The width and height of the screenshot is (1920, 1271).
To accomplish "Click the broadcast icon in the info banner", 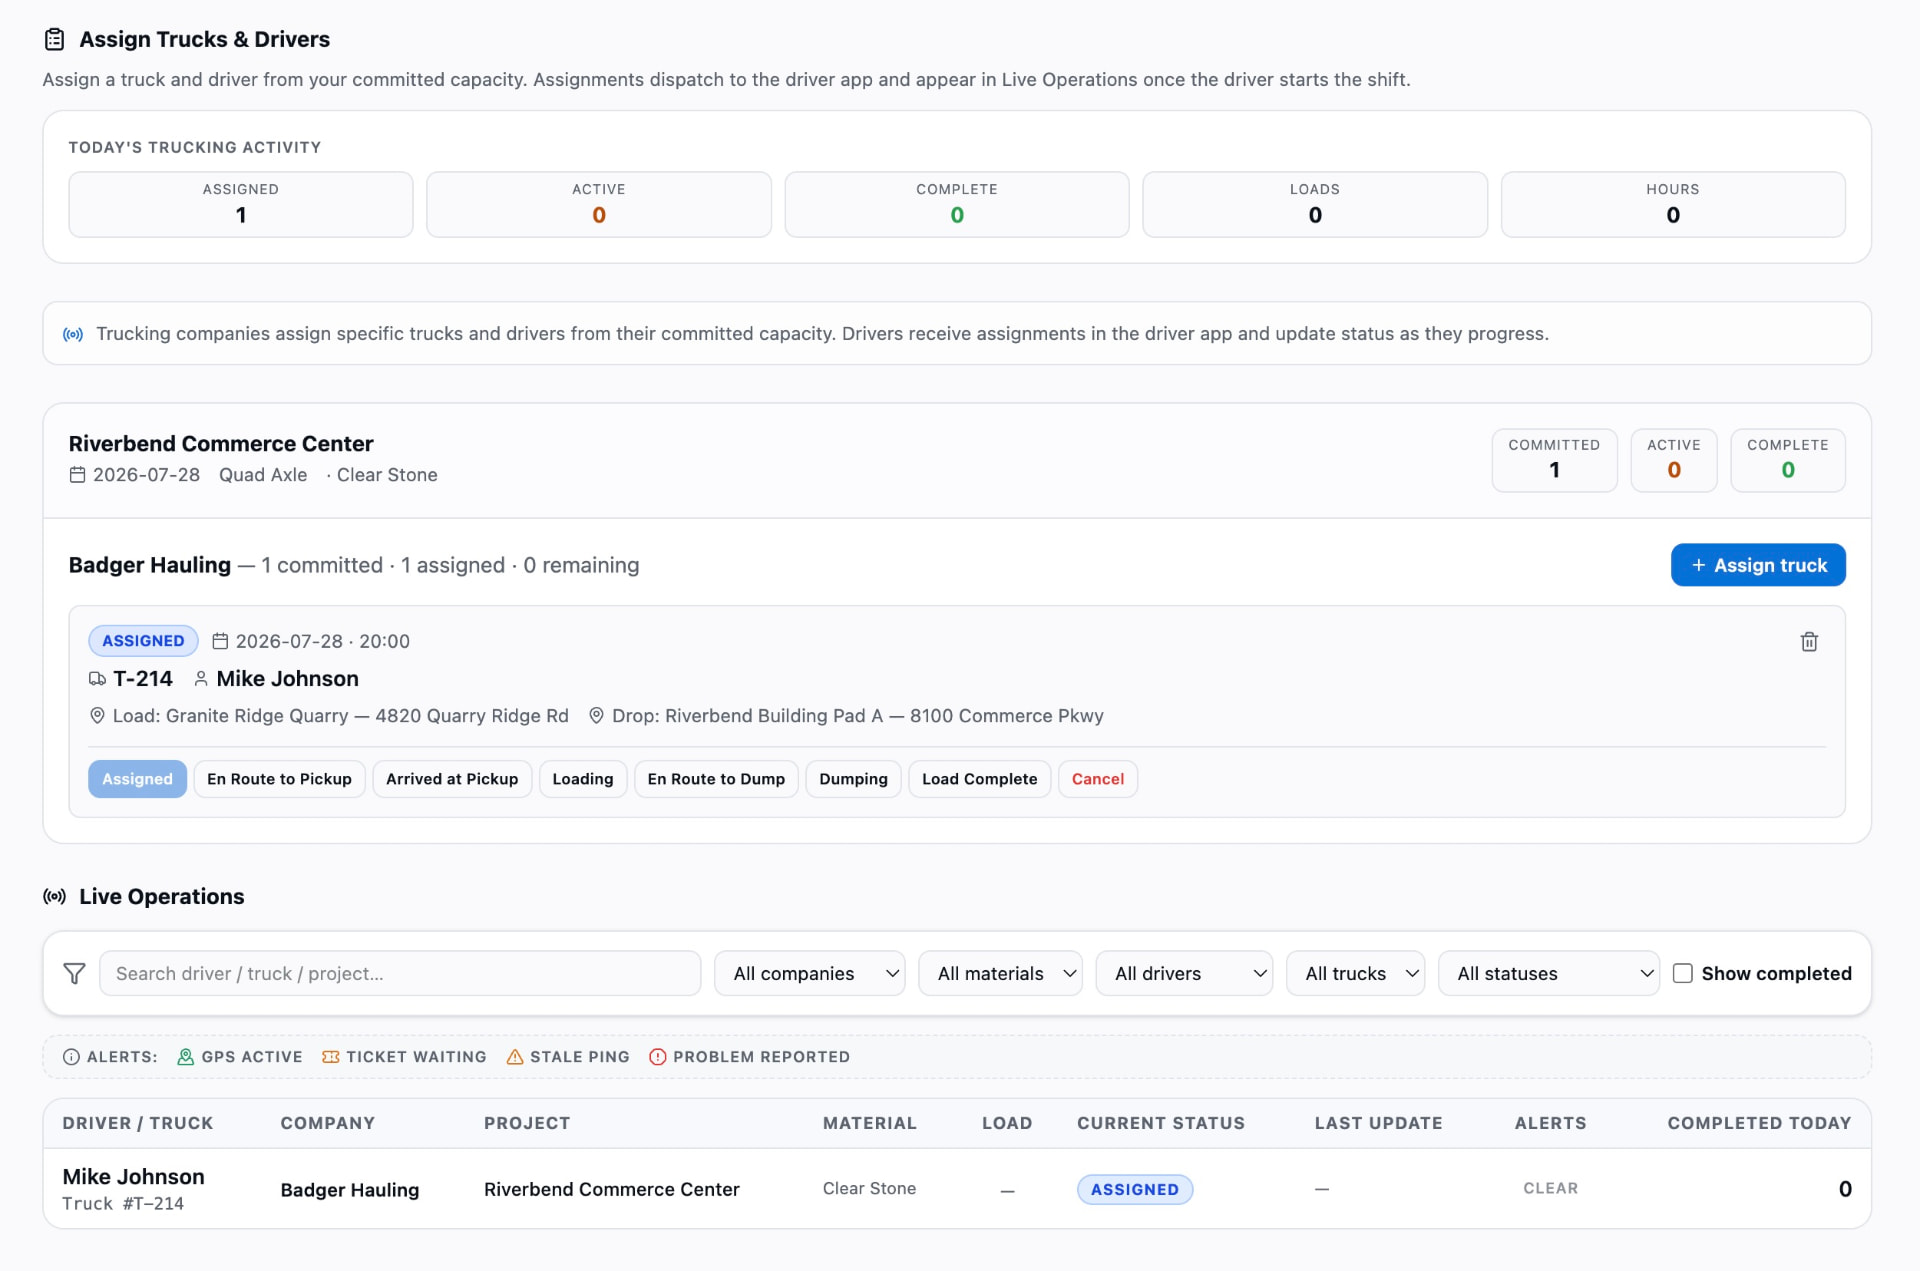I will click(73, 334).
